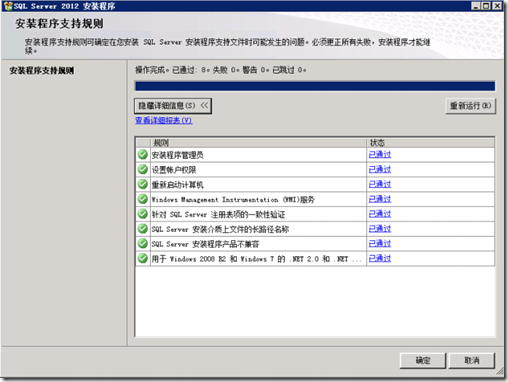The width and height of the screenshot is (508, 382).
Task: Select rule text 针对 SQL Server 注册表项的一致性验证
Action: 218,214
